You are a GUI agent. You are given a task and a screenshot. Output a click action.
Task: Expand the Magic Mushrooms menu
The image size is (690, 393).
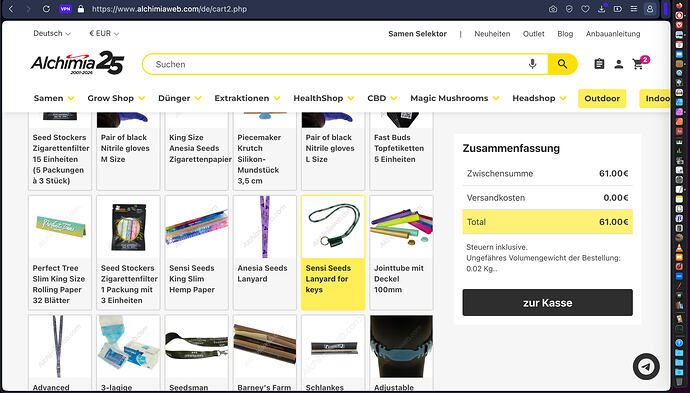(455, 98)
